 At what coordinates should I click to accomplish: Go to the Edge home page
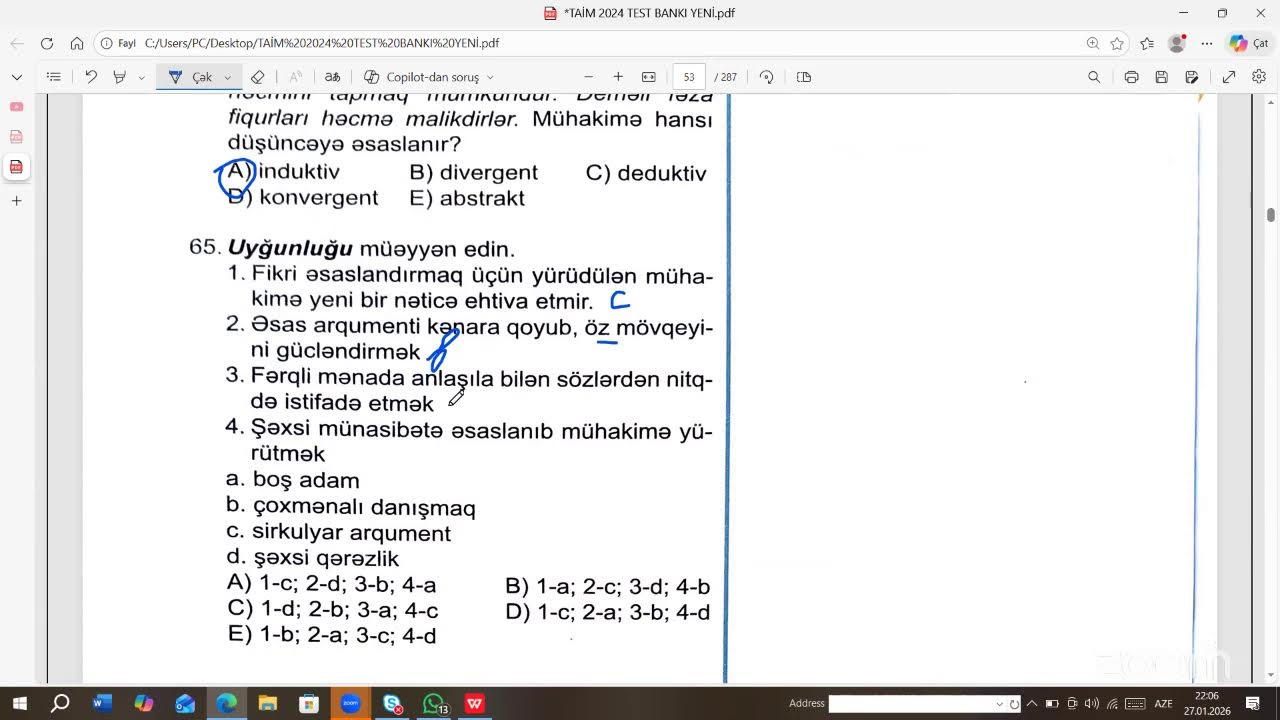77,43
